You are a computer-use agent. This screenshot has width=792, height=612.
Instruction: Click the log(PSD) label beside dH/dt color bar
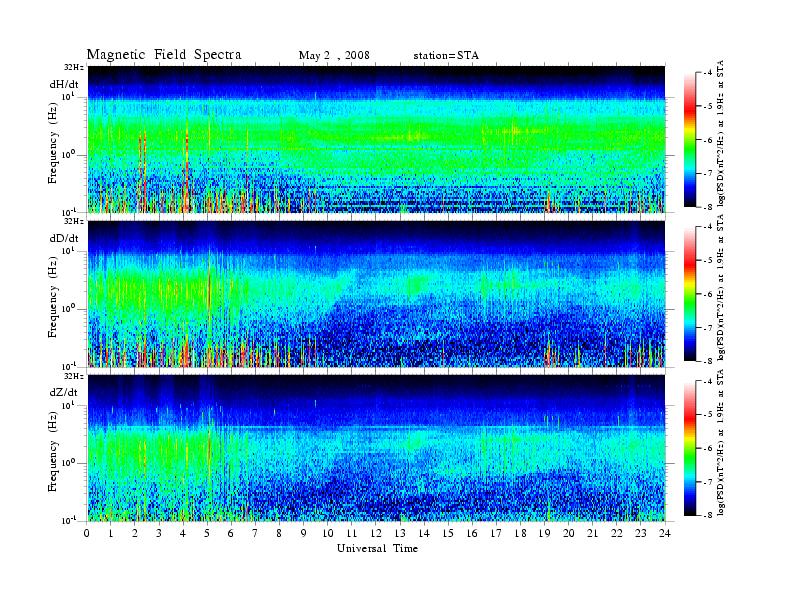pyautogui.click(x=721, y=134)
